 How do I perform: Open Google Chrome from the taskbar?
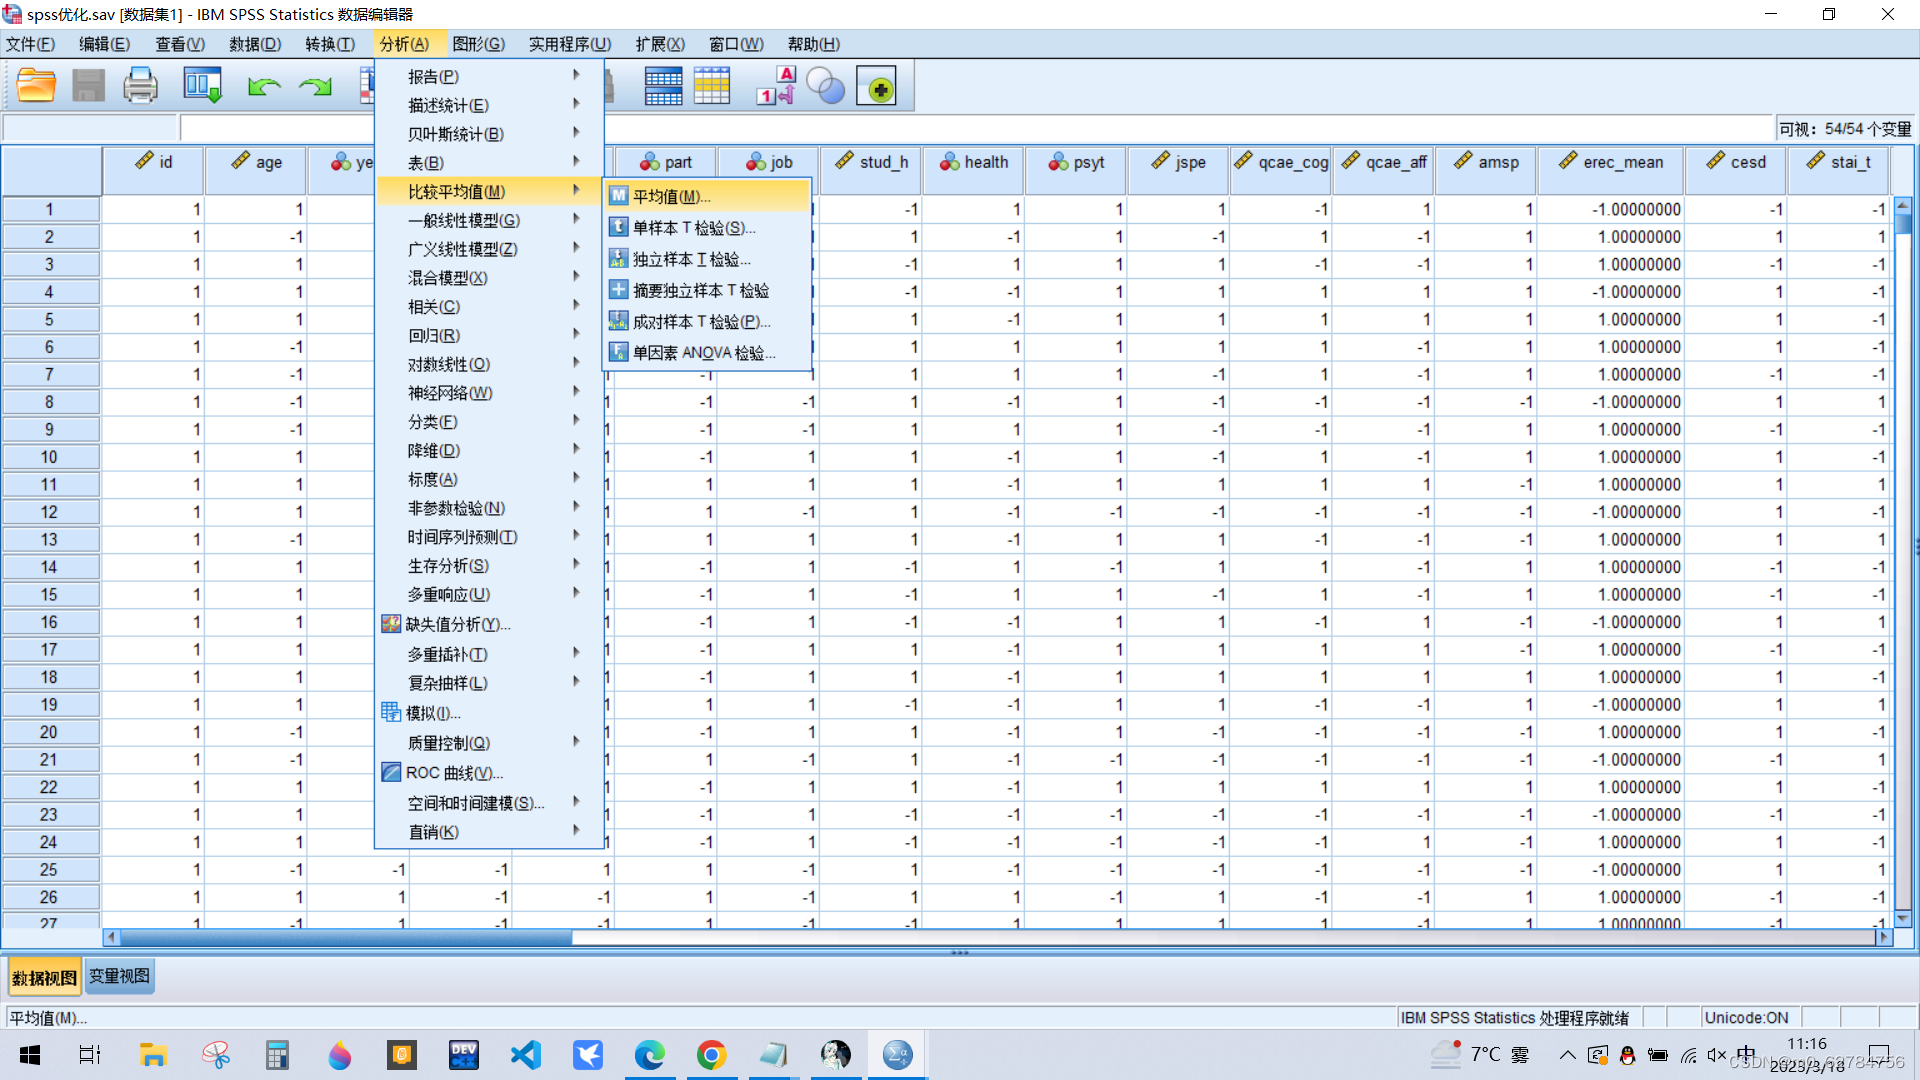tap(711, 1055)
